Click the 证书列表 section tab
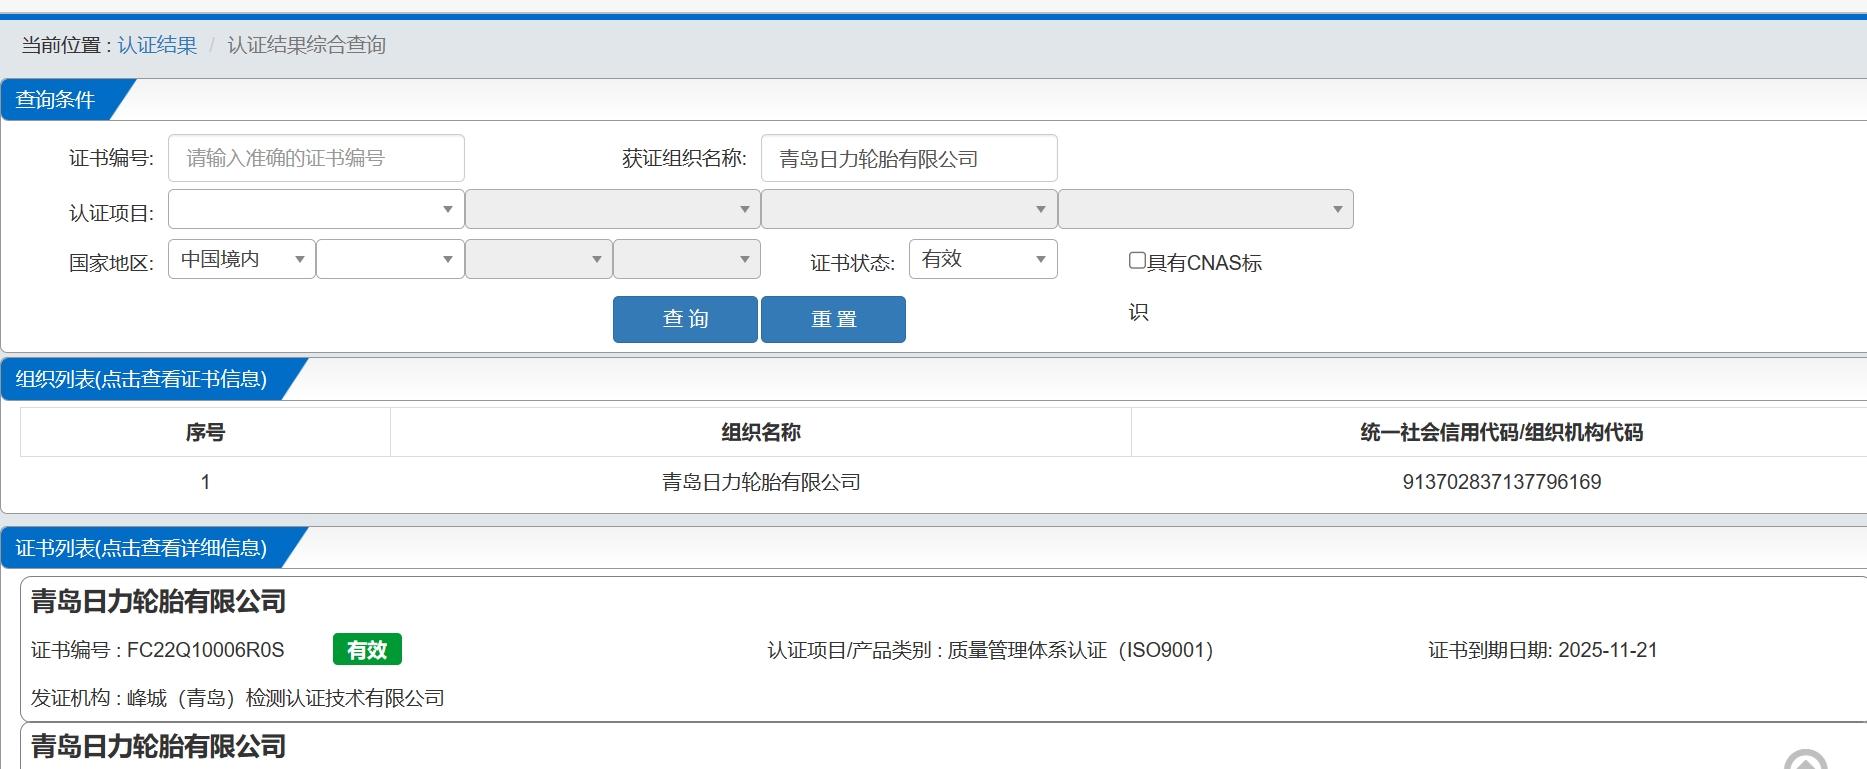 (x=142, y=548)
